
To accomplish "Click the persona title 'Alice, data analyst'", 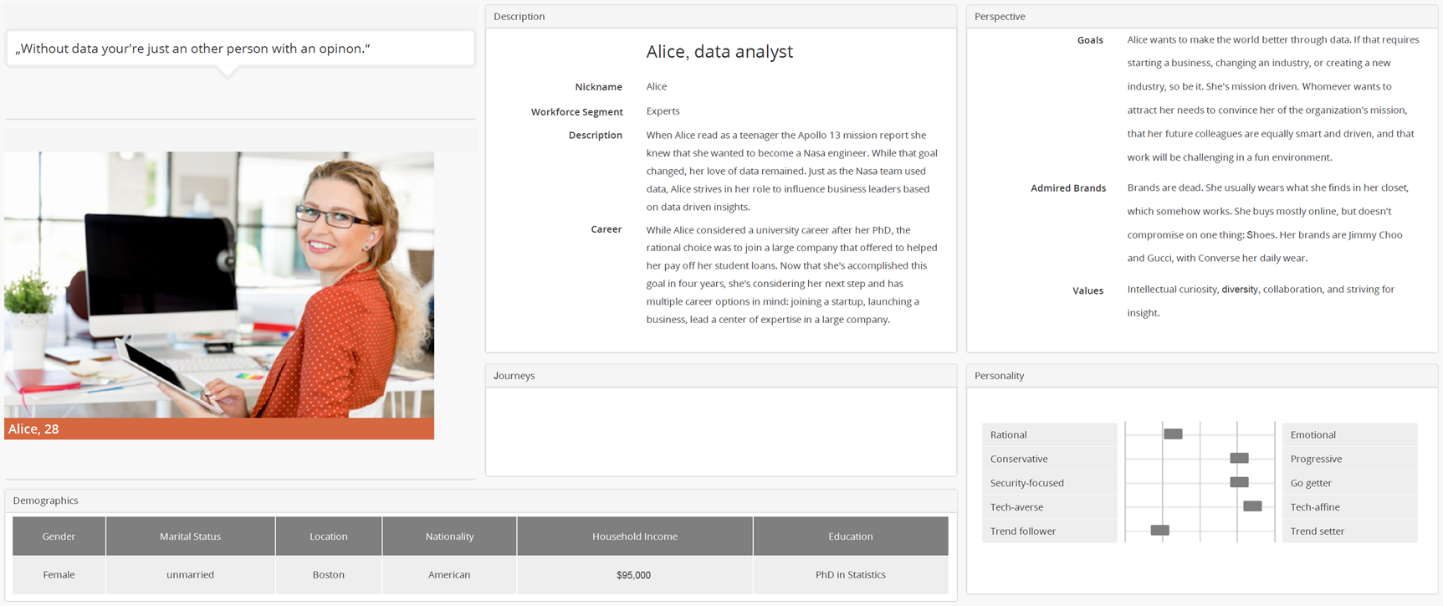I will pyautogui.click(x=719, y=52).
